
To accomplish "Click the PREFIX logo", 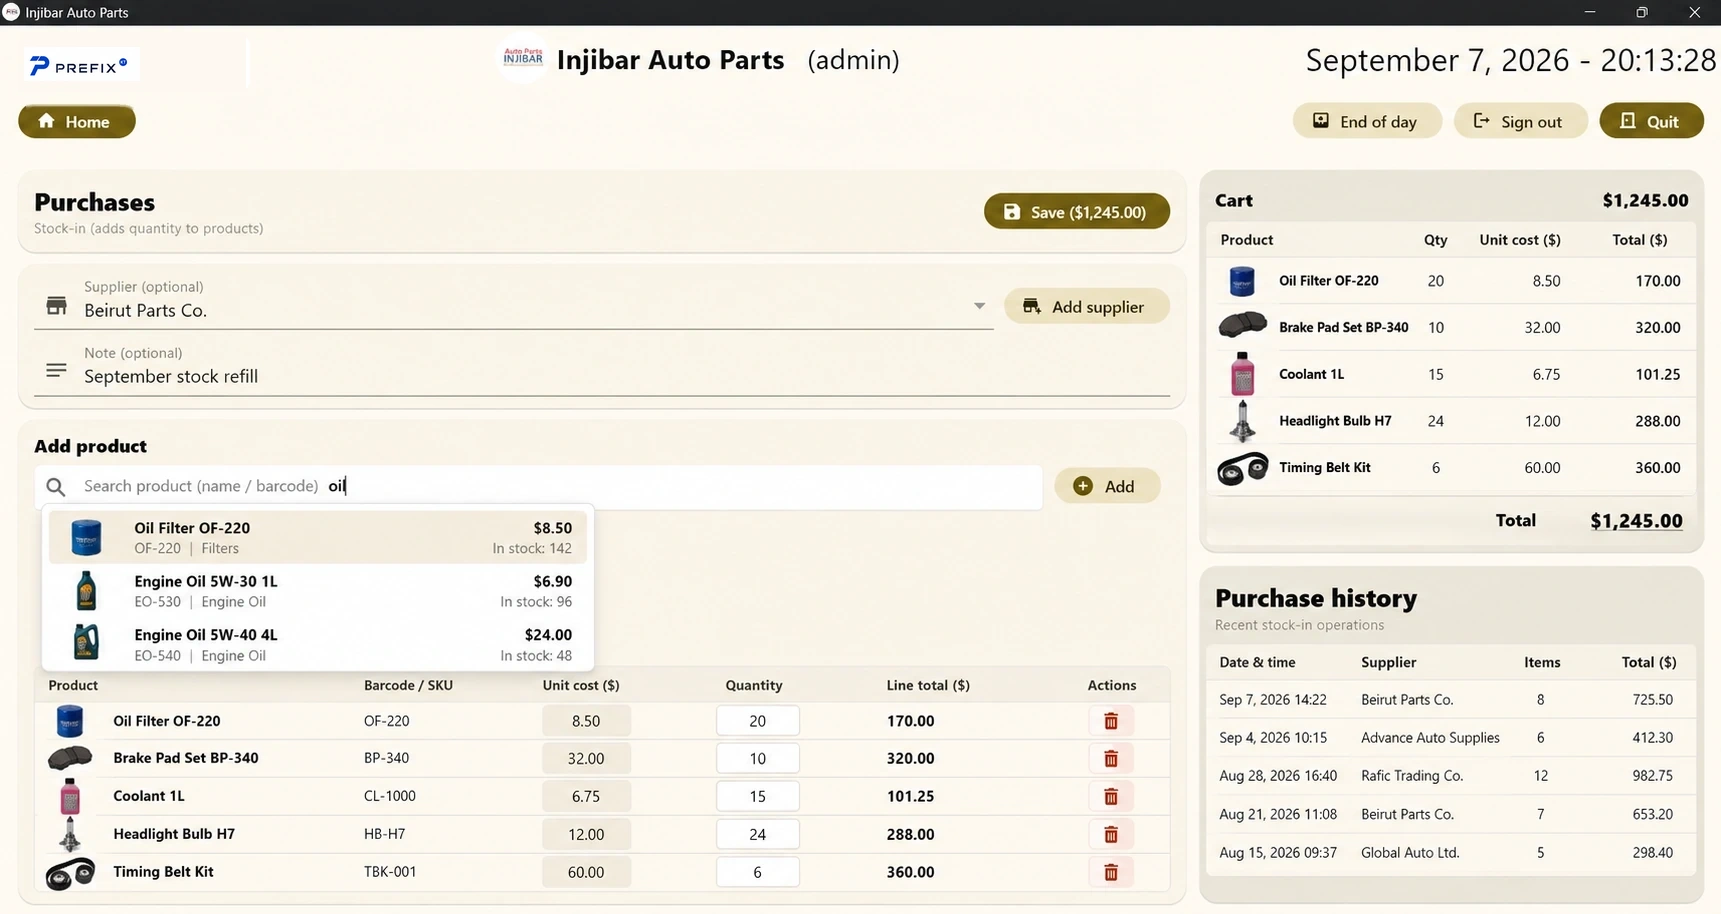I will pos(80,66).
